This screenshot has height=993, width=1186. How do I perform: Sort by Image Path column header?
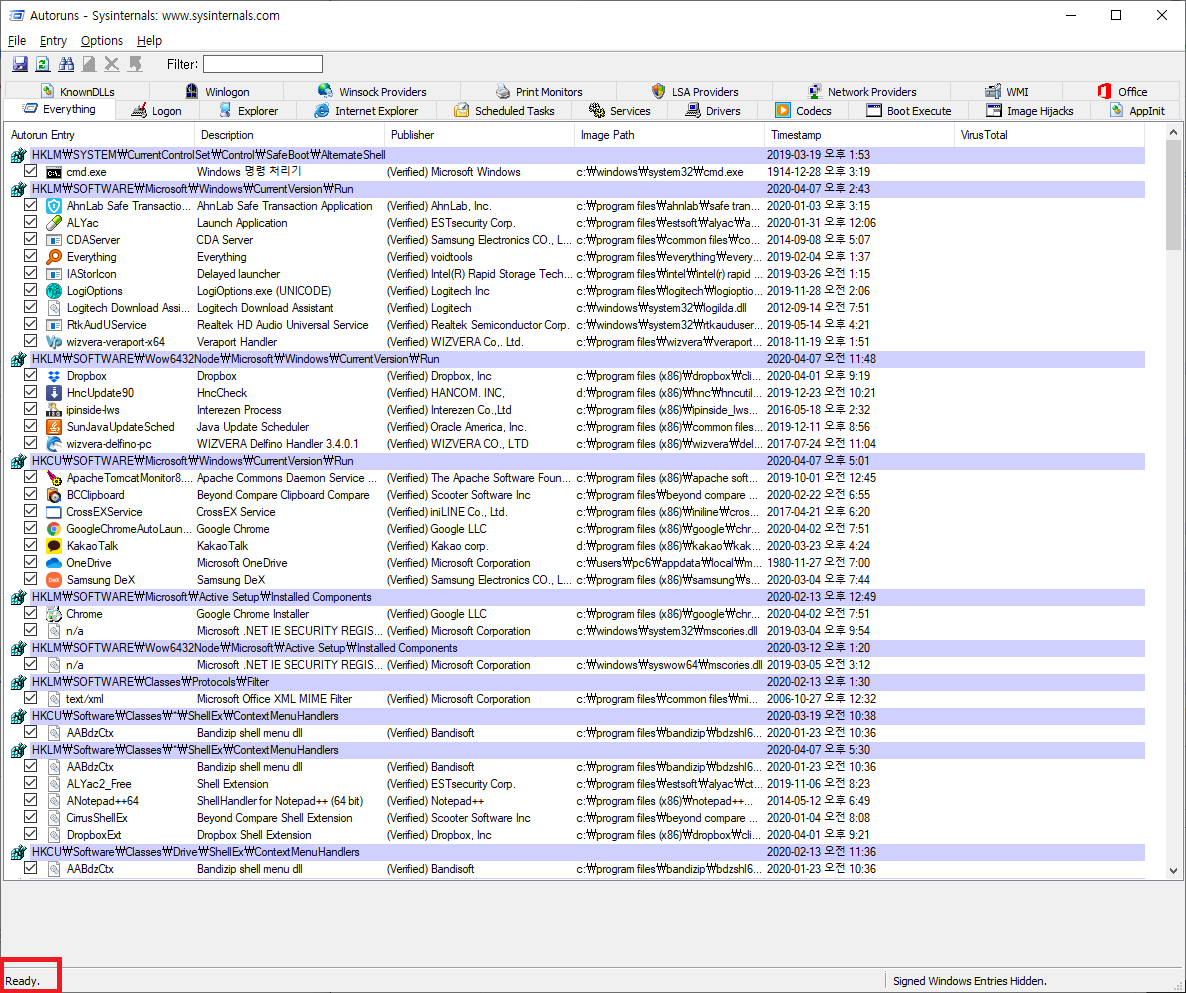click(669, 135)
